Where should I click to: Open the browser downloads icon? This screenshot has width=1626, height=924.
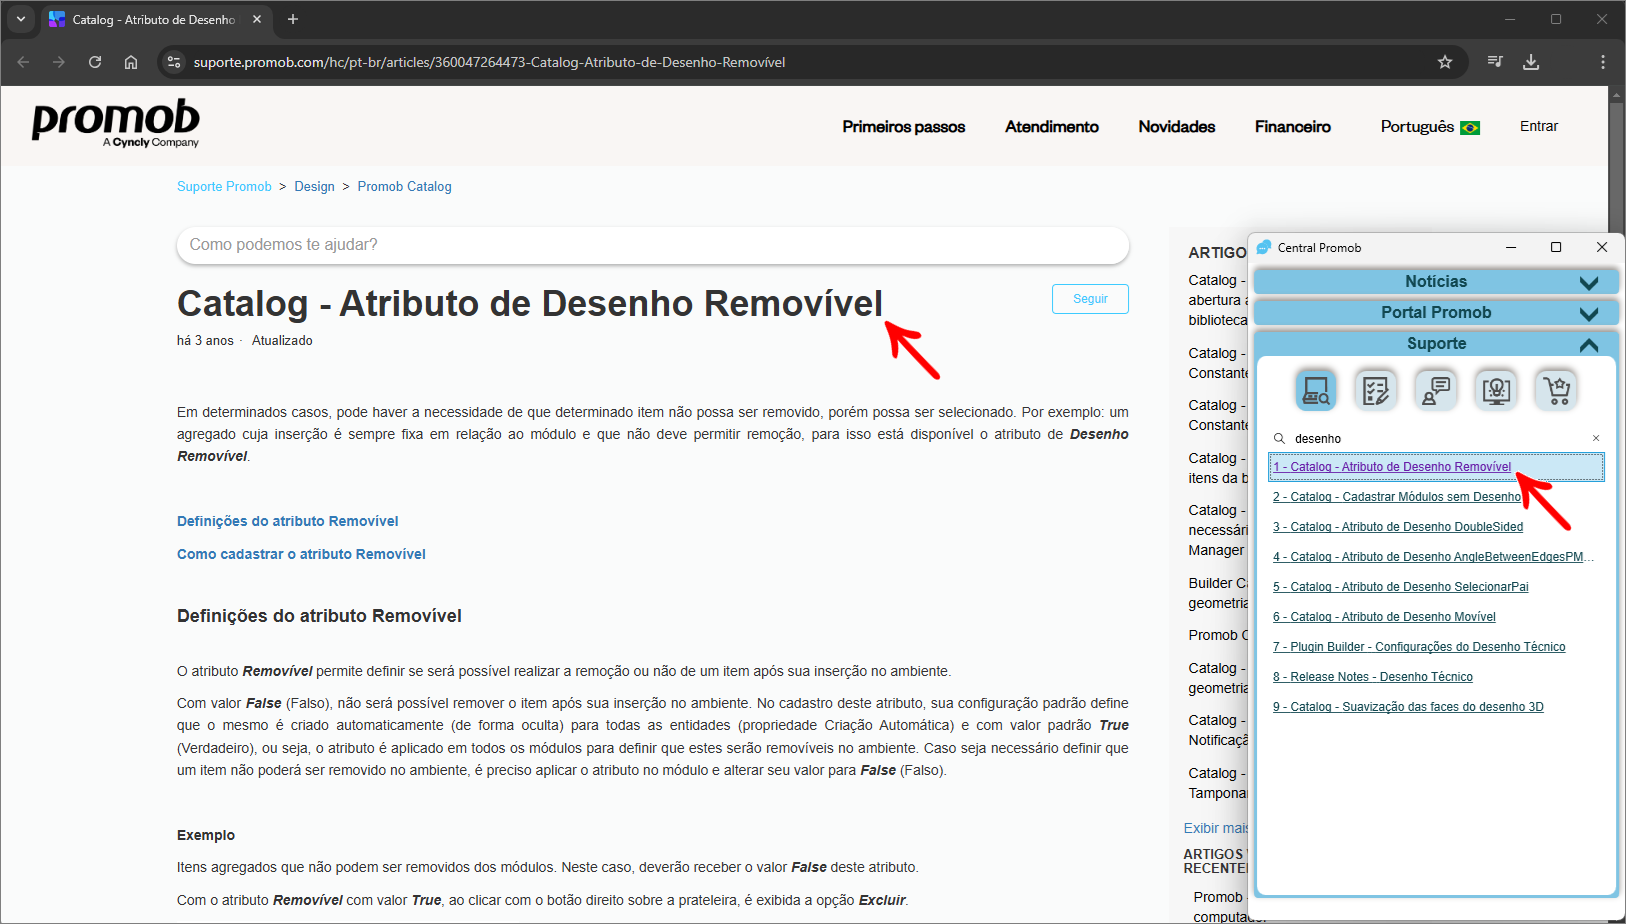click(x=1531, y=62)
